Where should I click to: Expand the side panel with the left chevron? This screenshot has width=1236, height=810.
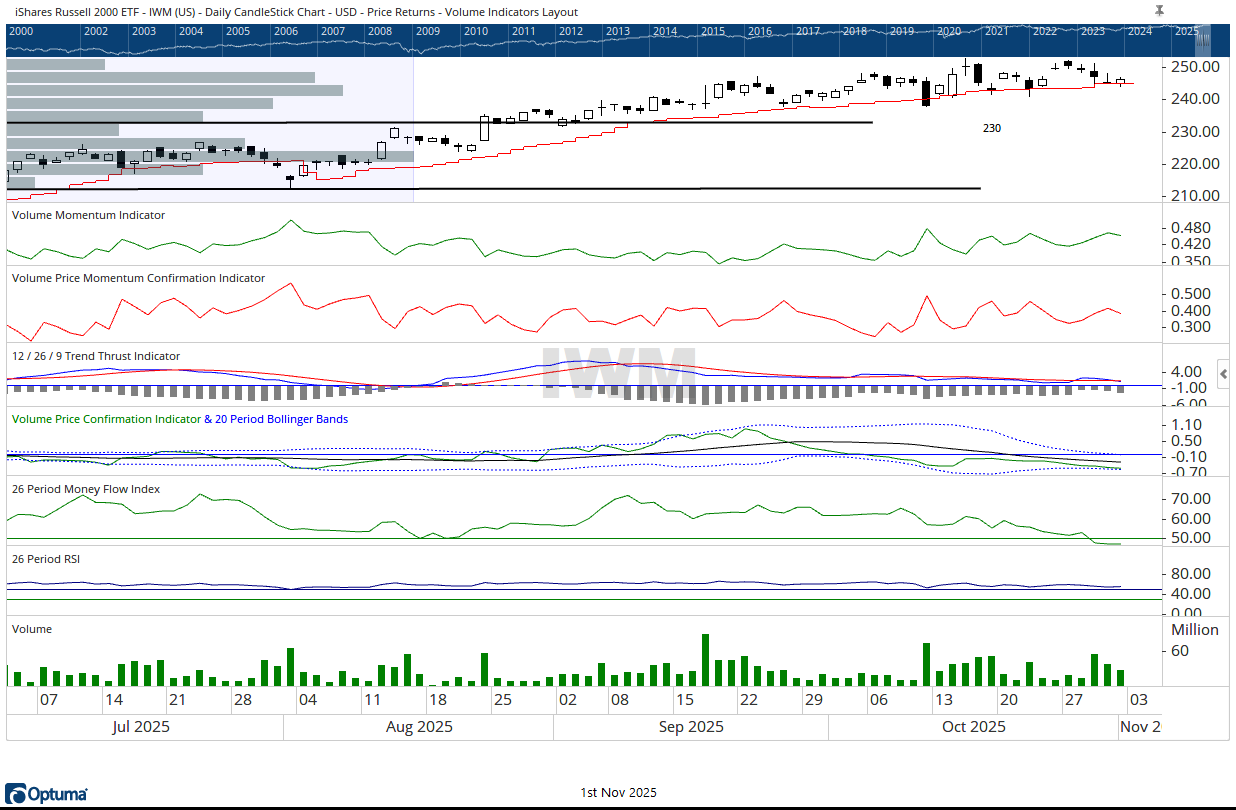pyautogui.click(x=1222, y=370)
